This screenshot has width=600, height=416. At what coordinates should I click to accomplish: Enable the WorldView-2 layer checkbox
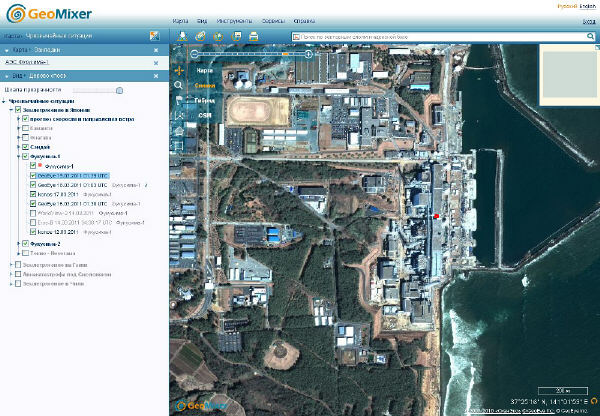pyautogui.click(x=33, y=213)
